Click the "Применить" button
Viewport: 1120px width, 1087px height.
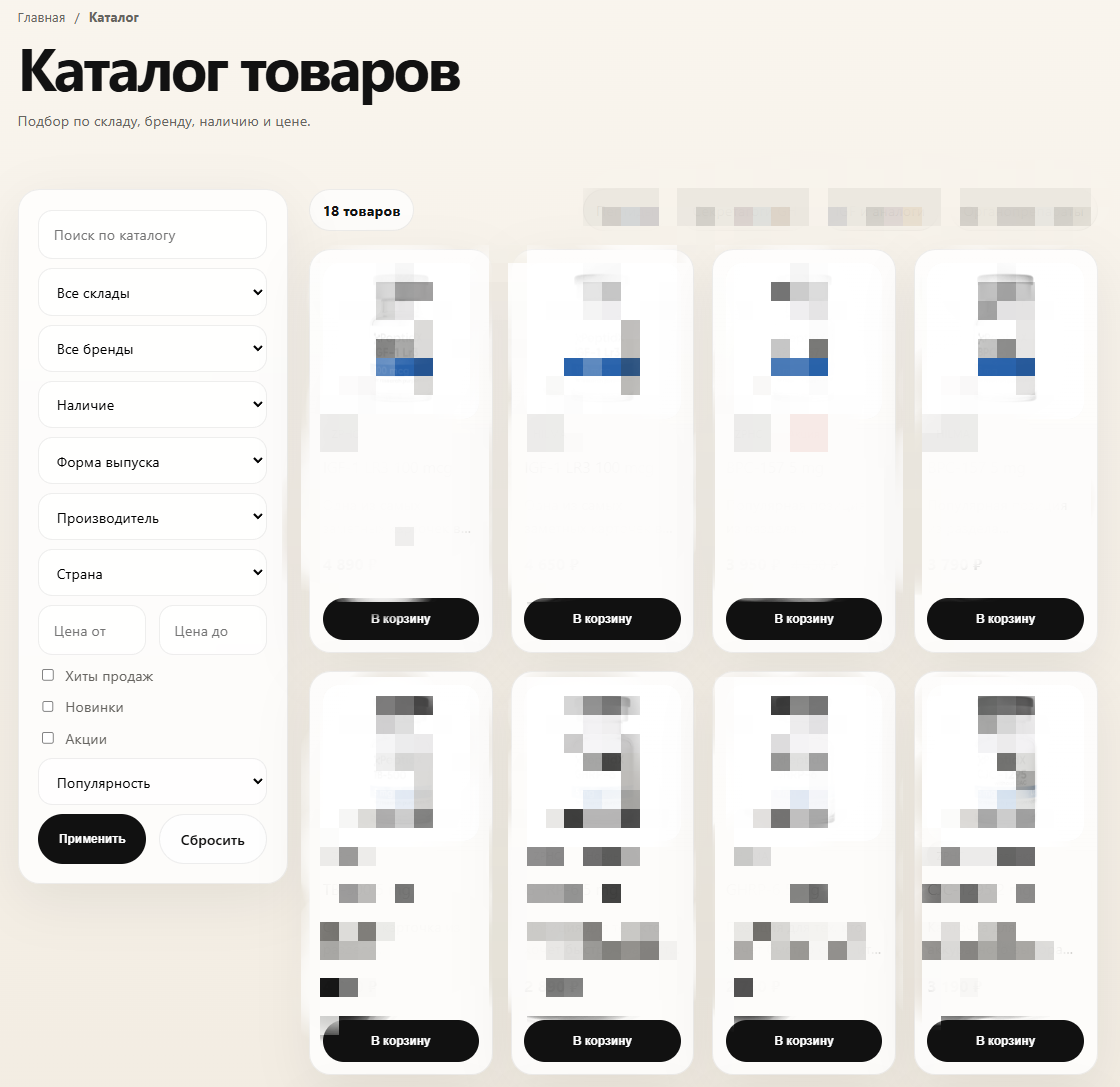click(91, 839)
